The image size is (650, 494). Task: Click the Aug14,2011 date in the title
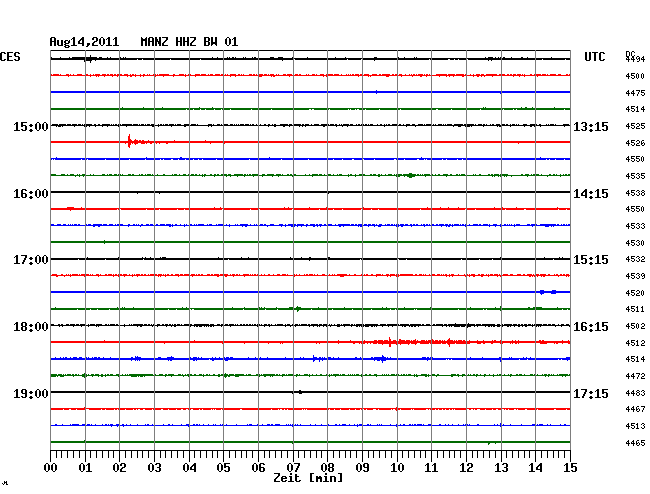click(x=84, y=42)
